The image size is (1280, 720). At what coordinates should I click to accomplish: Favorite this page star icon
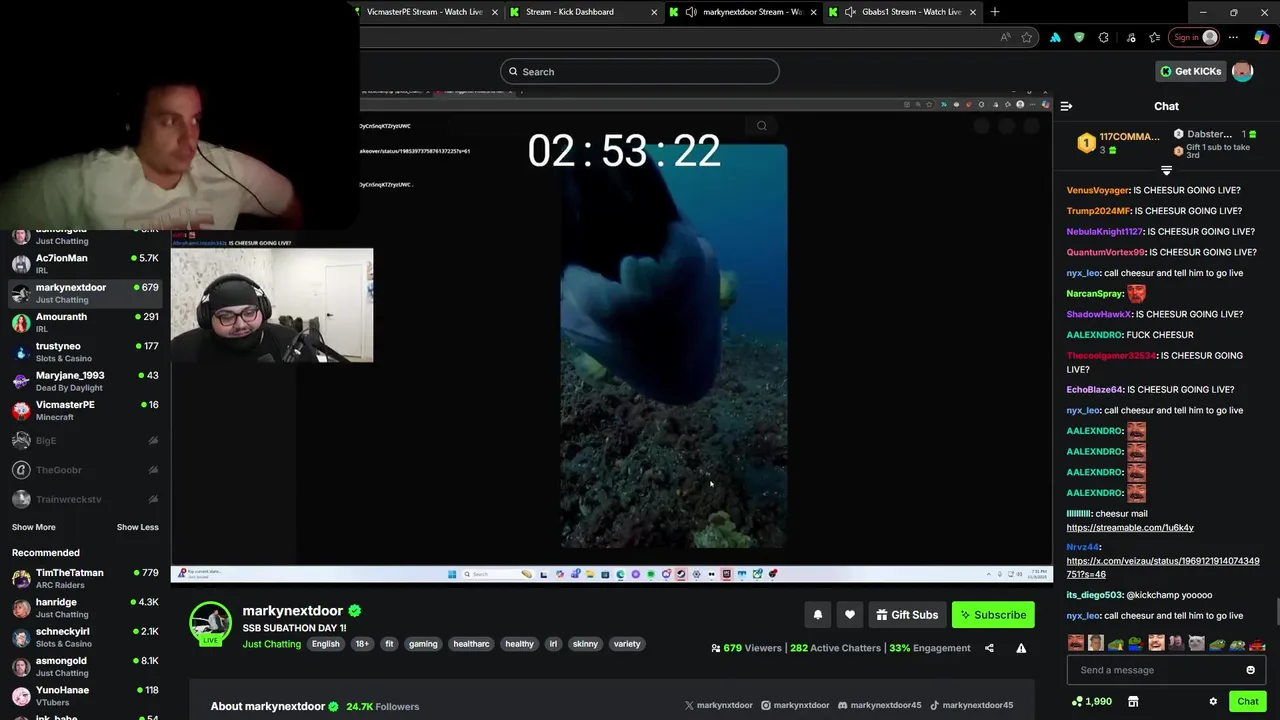(1026, 37)
